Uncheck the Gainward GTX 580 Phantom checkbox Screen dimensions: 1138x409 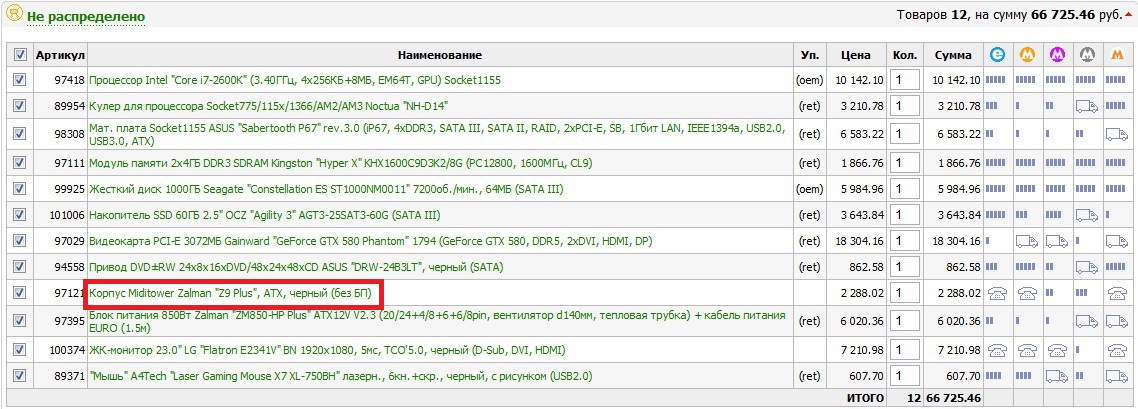(x=20, y=241)
